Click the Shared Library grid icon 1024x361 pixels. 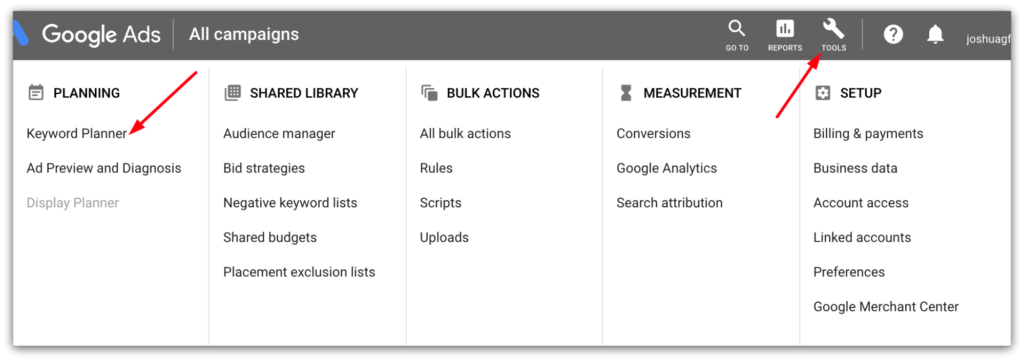coord(232,93)
